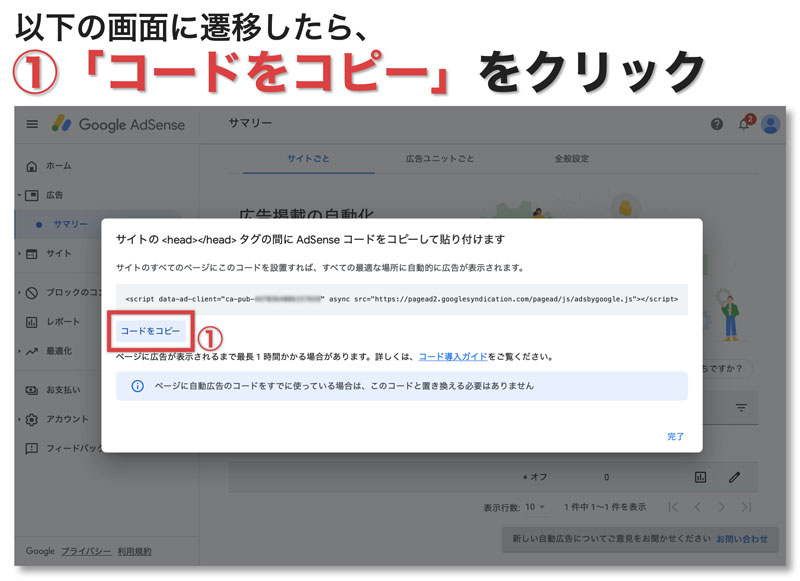The width and height of the screenshot is (800, 581).
Task: Click the お問い合わせ link
Action: click(742, 539)
